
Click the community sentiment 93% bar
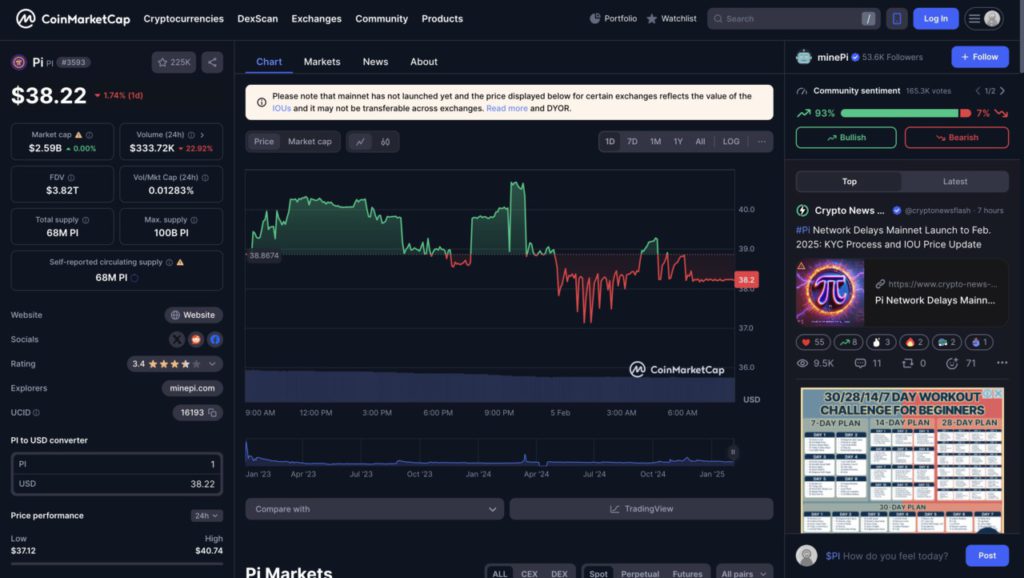pyautogui.click(x=899, y=113)
